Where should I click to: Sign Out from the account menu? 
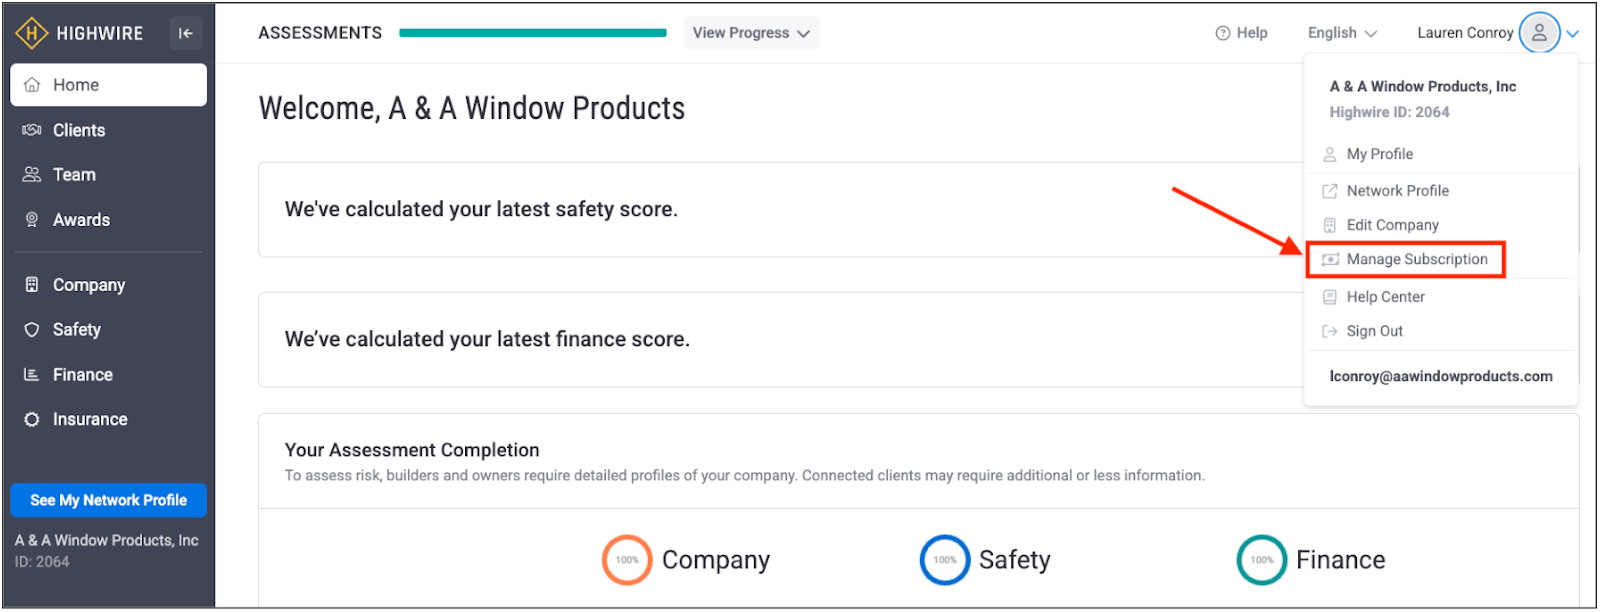1374,332
